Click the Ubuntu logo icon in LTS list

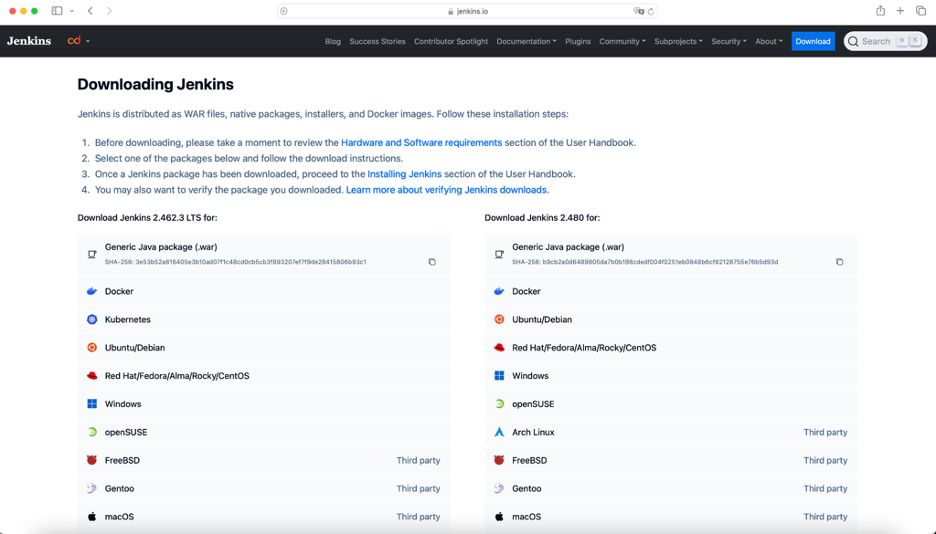tap(92, 347)
